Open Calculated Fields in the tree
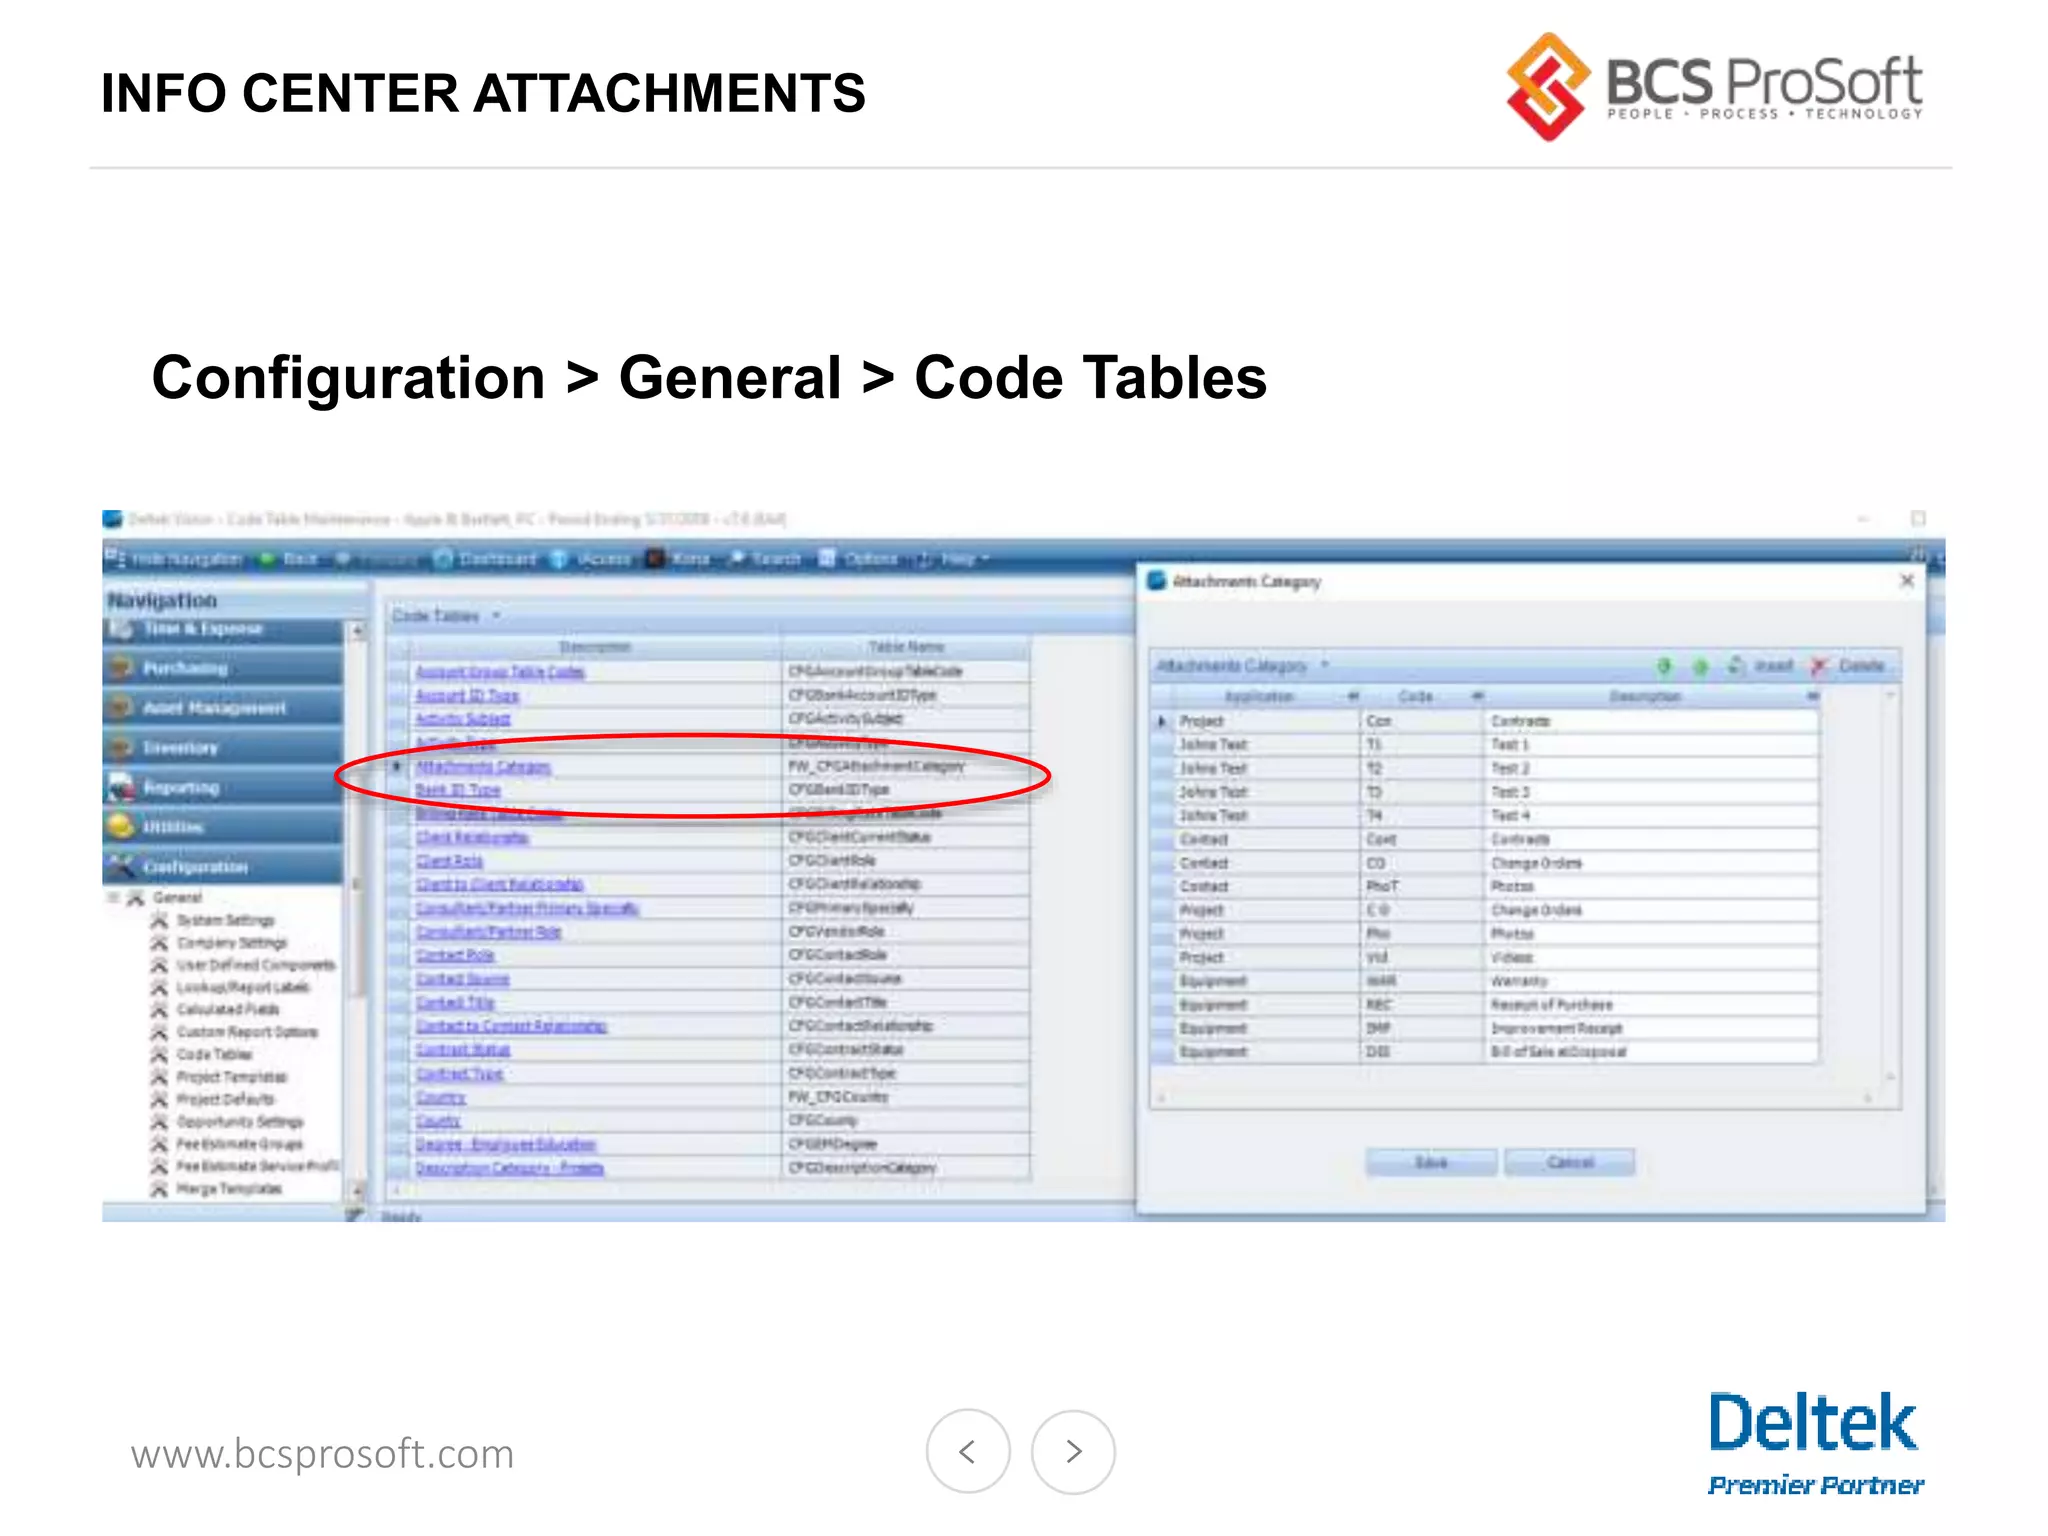The height and width of the screenshot is (1536, 2048). (x=228, y=1009)
